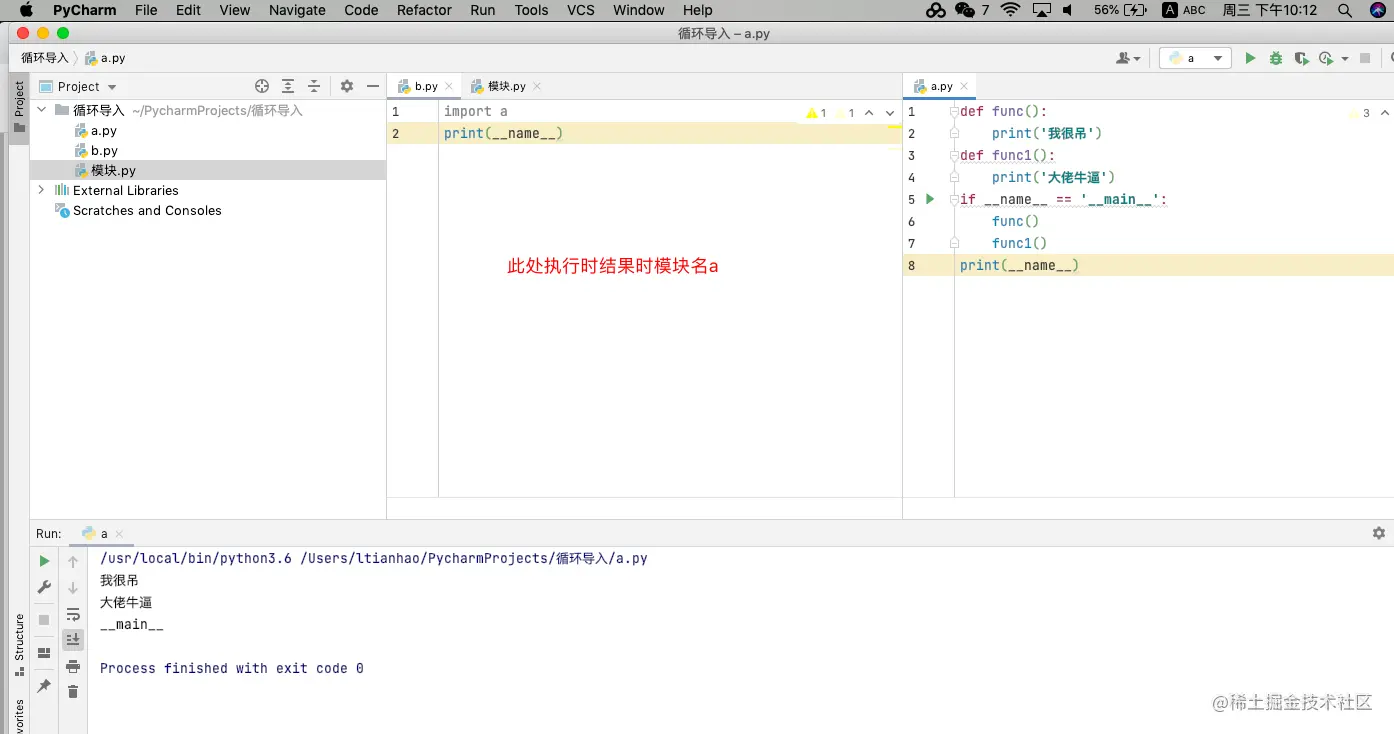Close the 'a' Run tab
1394x734 pixels.
[x=119, y=534]
